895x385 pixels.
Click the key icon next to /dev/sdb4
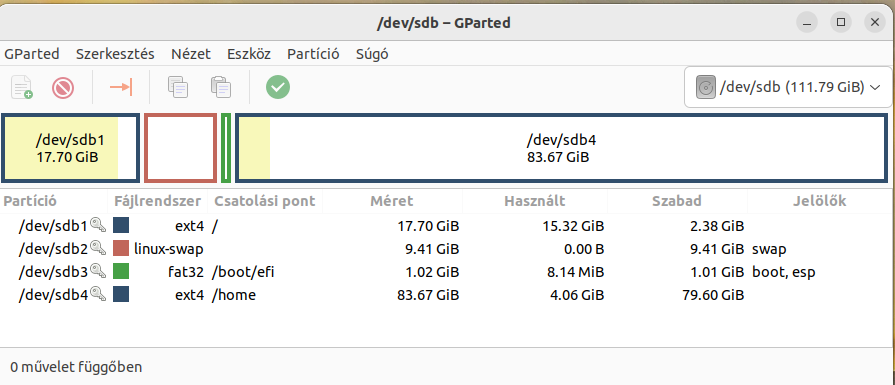(x=98, y=295)
